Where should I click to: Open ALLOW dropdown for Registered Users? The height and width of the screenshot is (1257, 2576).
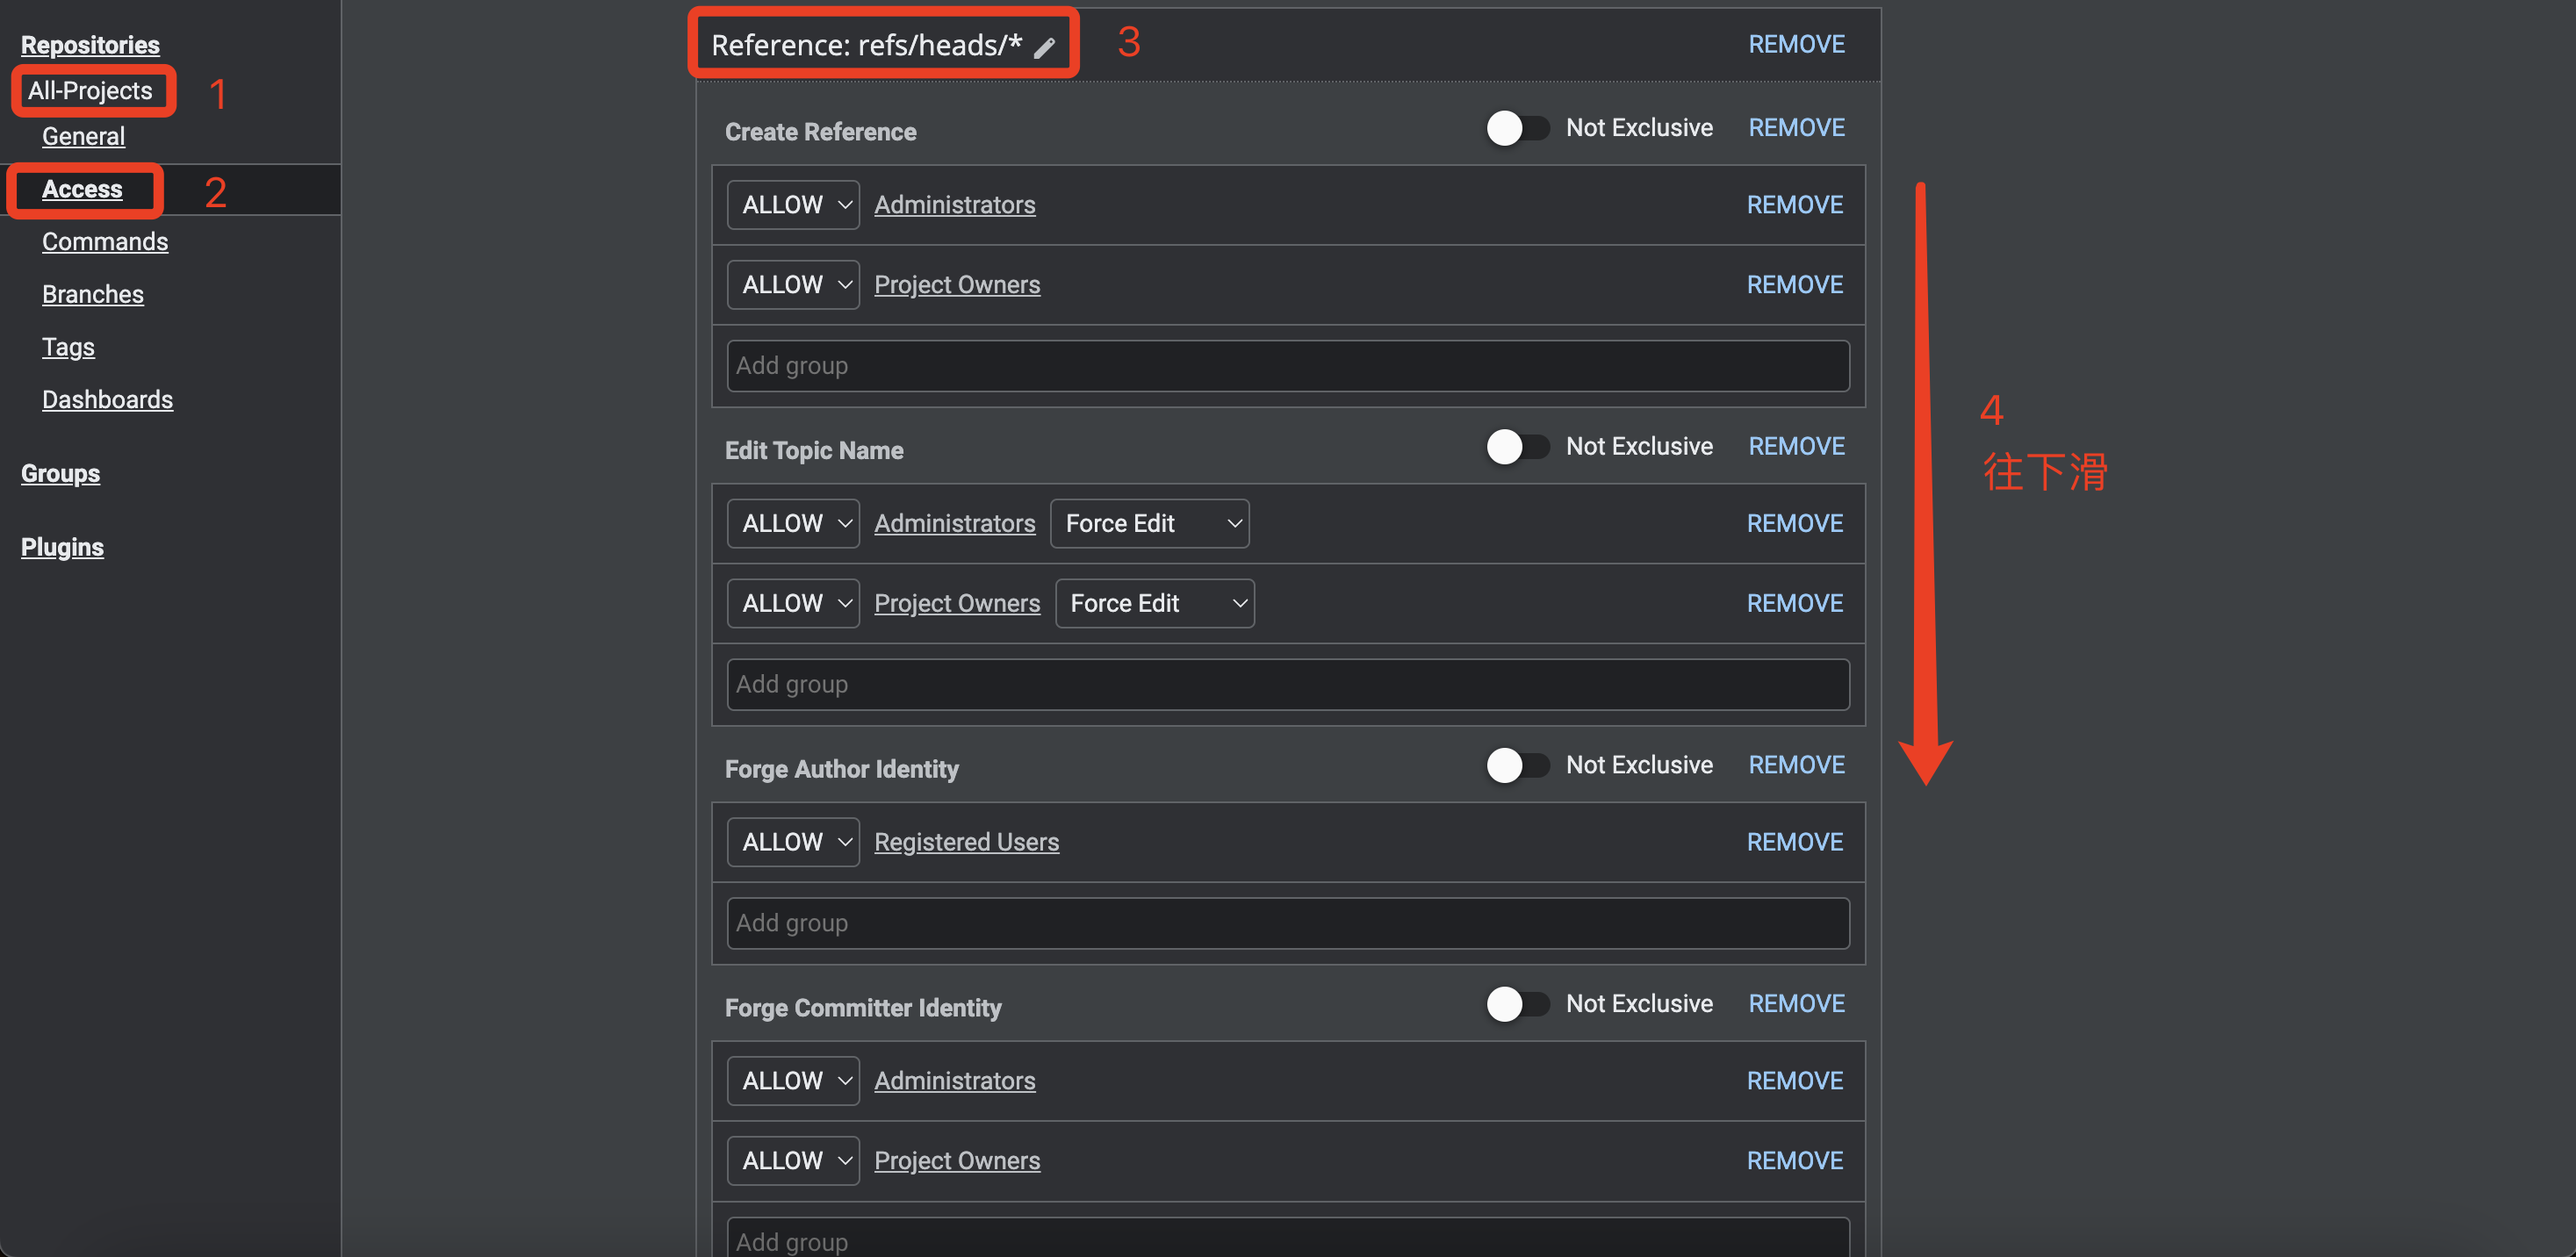(794, 842)
